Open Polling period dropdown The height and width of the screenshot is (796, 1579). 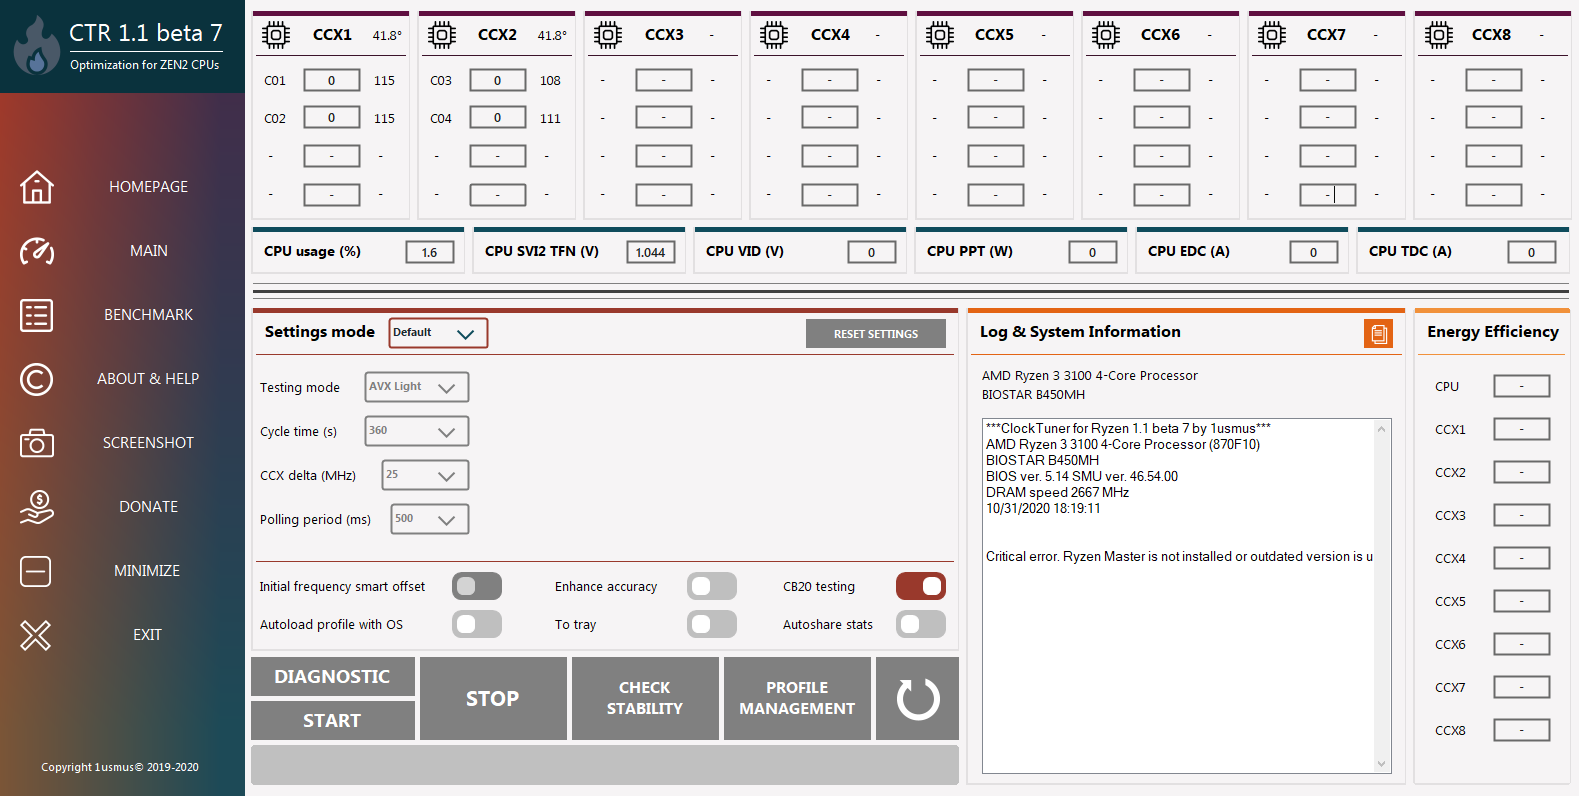click(429, 519)
